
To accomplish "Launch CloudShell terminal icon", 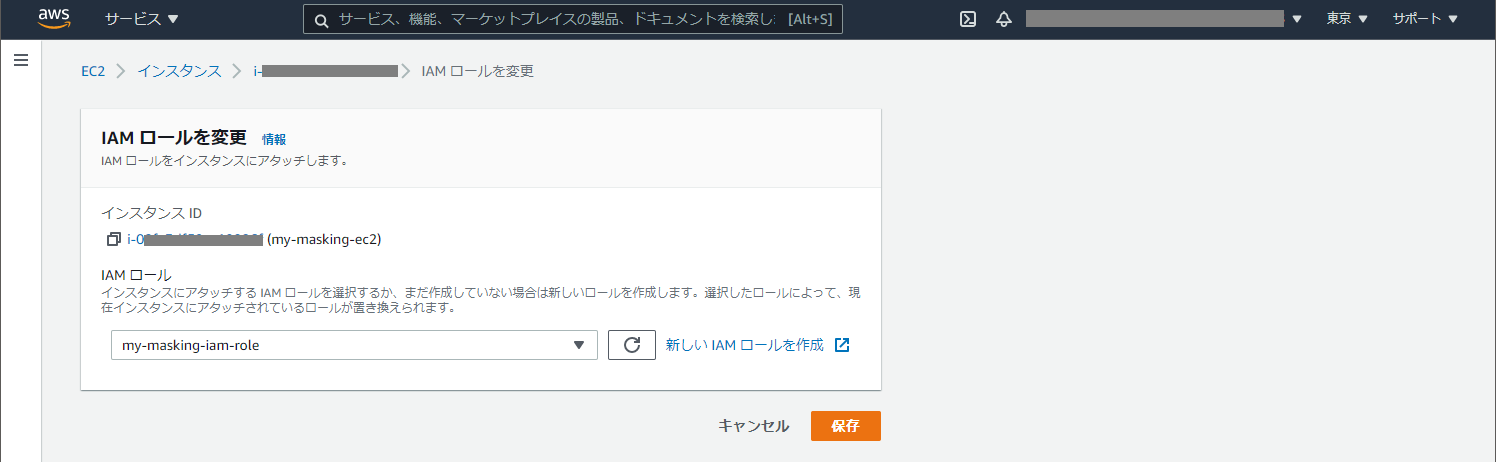I will coord(968,19).
